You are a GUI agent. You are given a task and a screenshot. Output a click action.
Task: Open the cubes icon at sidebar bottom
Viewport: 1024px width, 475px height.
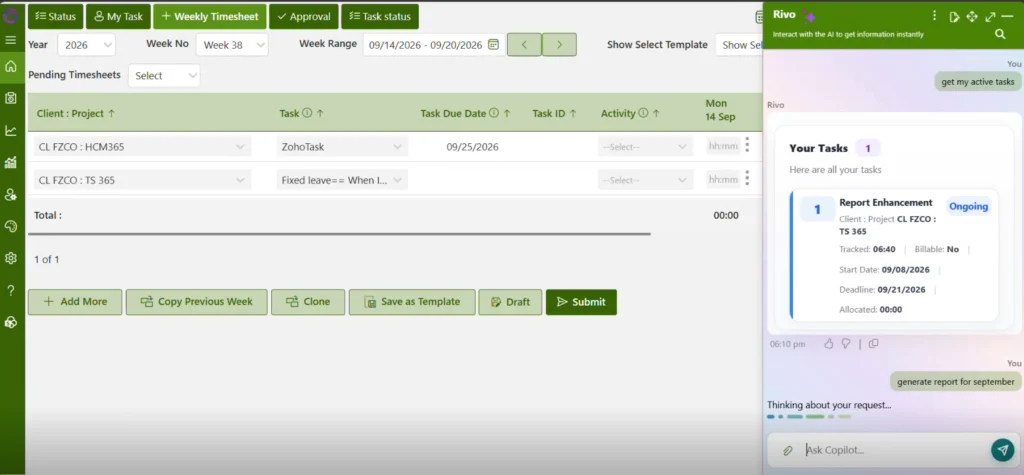point(10,322)
